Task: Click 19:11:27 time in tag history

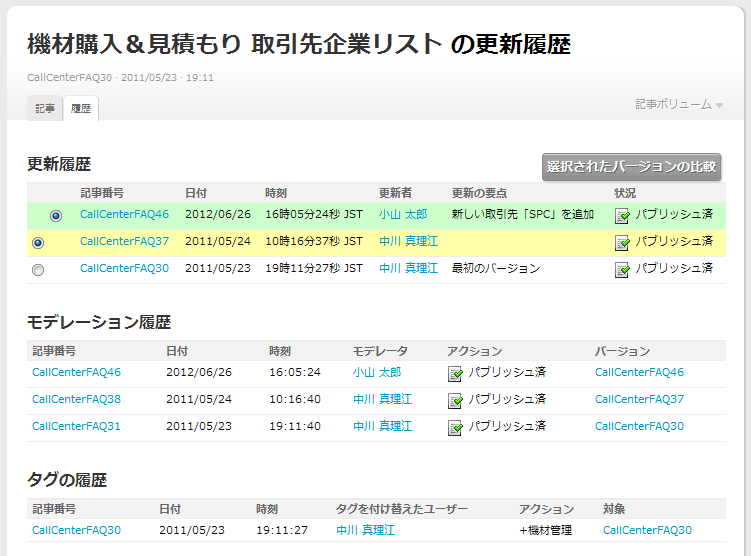Action: (x=282, y=530)
